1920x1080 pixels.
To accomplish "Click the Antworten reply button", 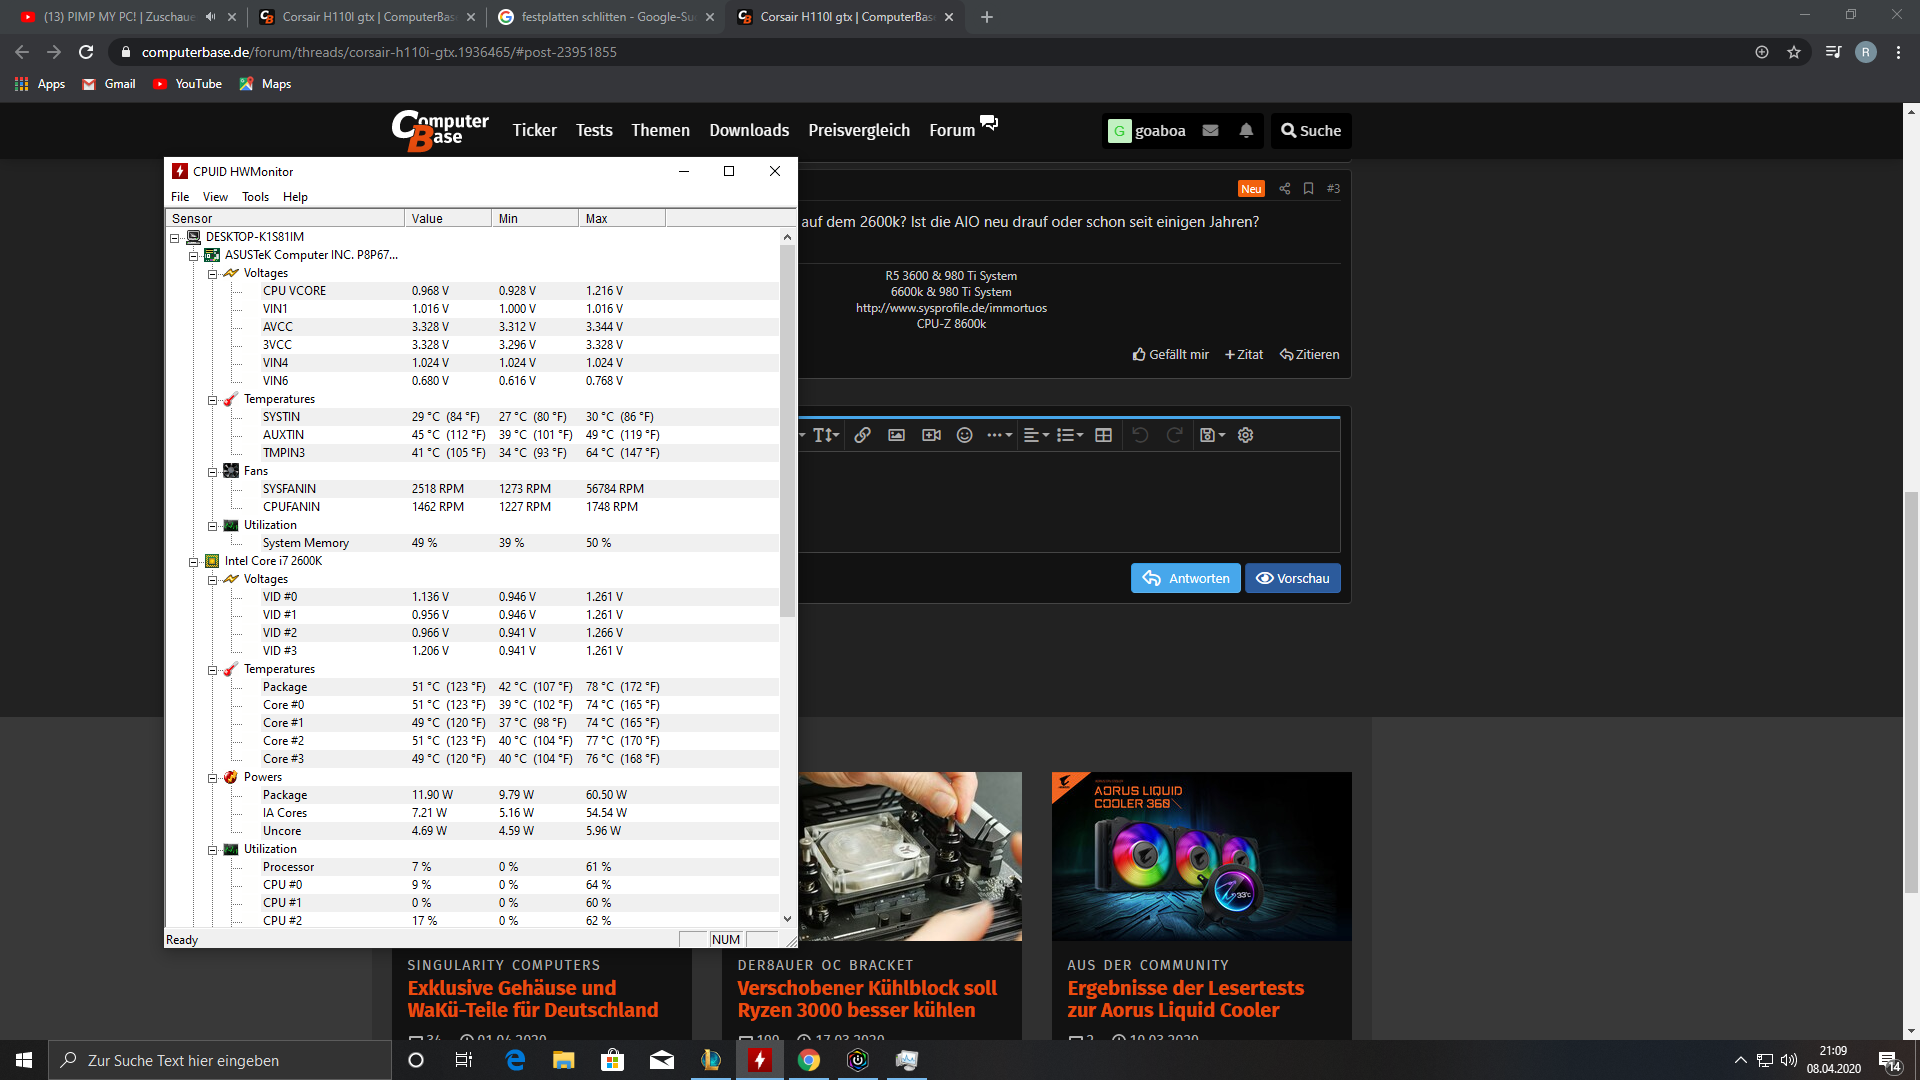I will pos(1185,578).
